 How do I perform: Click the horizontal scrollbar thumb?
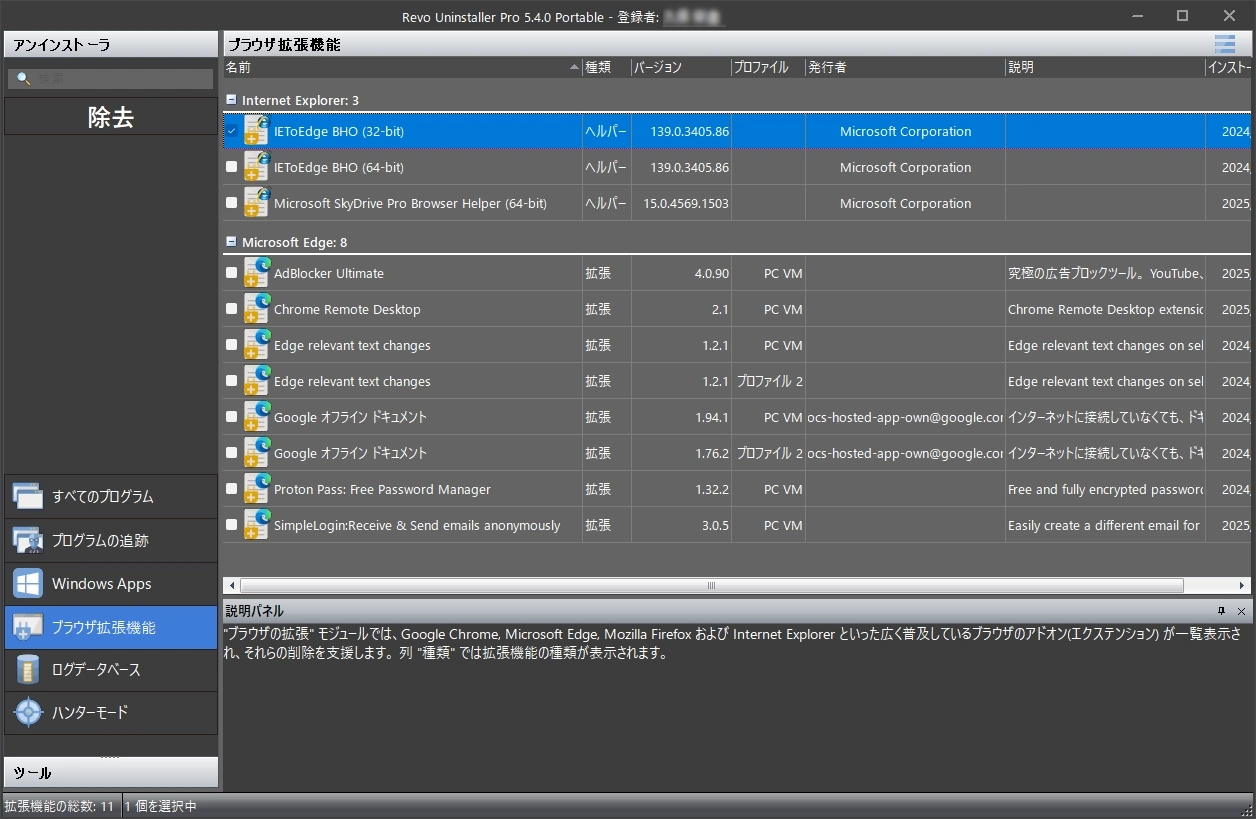711,585
